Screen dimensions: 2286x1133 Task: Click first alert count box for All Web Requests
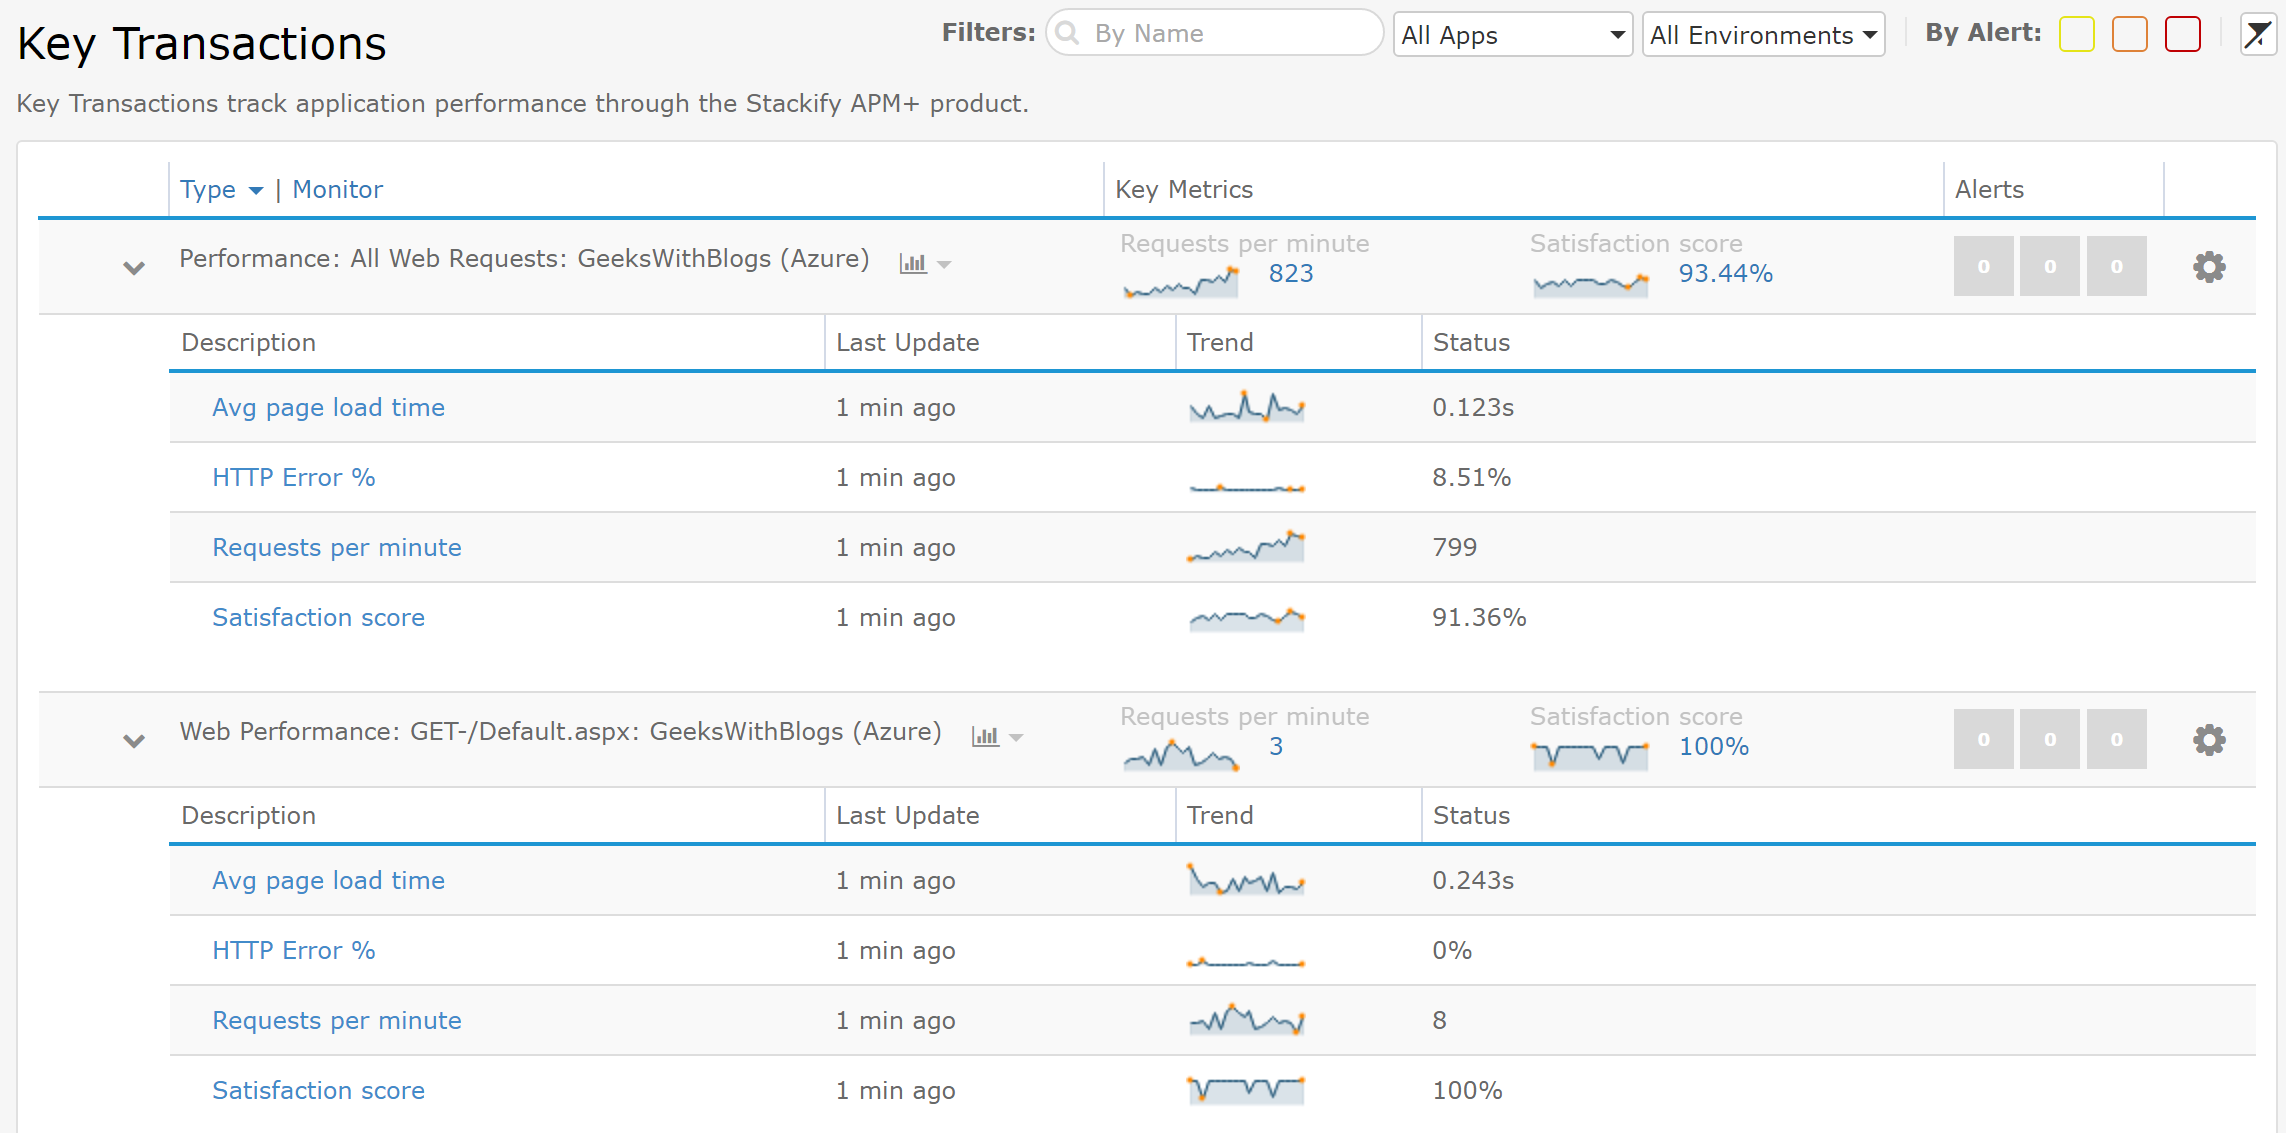(x=1983, y=267)
